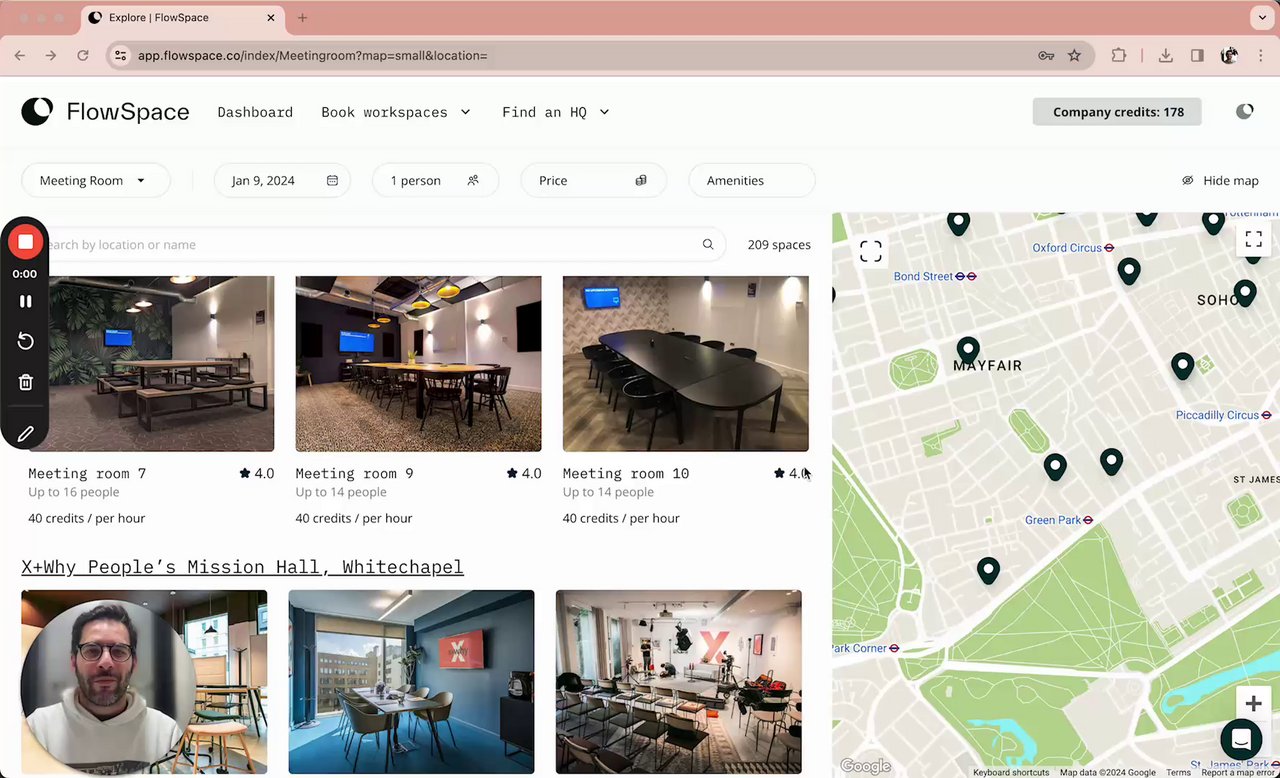Image resolution: width=1280 pixels, height=778 pixels.
Task: Open the Meeting room 7 photo
Action: [x=151, y=364]
